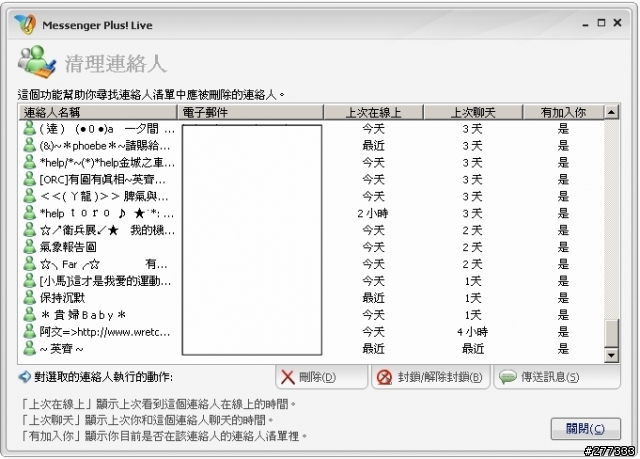Click the 是 cell in 氣象報告圖 row
640x459 pixels.
(563, 247)
